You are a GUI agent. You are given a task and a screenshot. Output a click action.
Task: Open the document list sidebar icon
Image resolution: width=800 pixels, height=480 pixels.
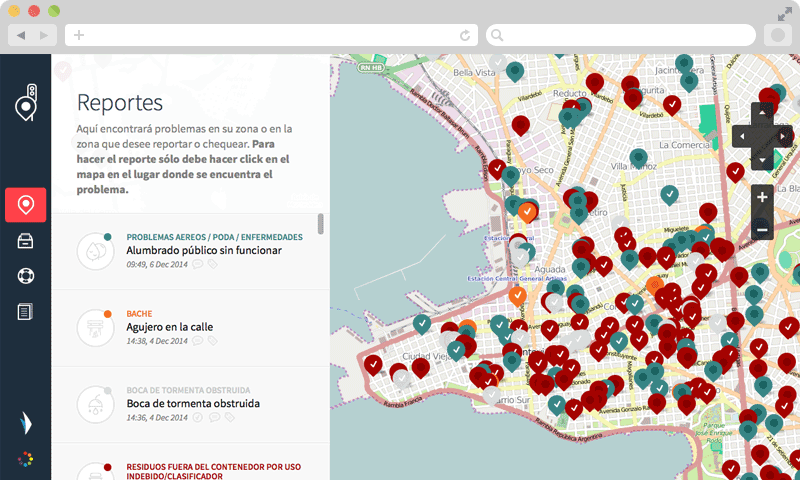(25, 313)
